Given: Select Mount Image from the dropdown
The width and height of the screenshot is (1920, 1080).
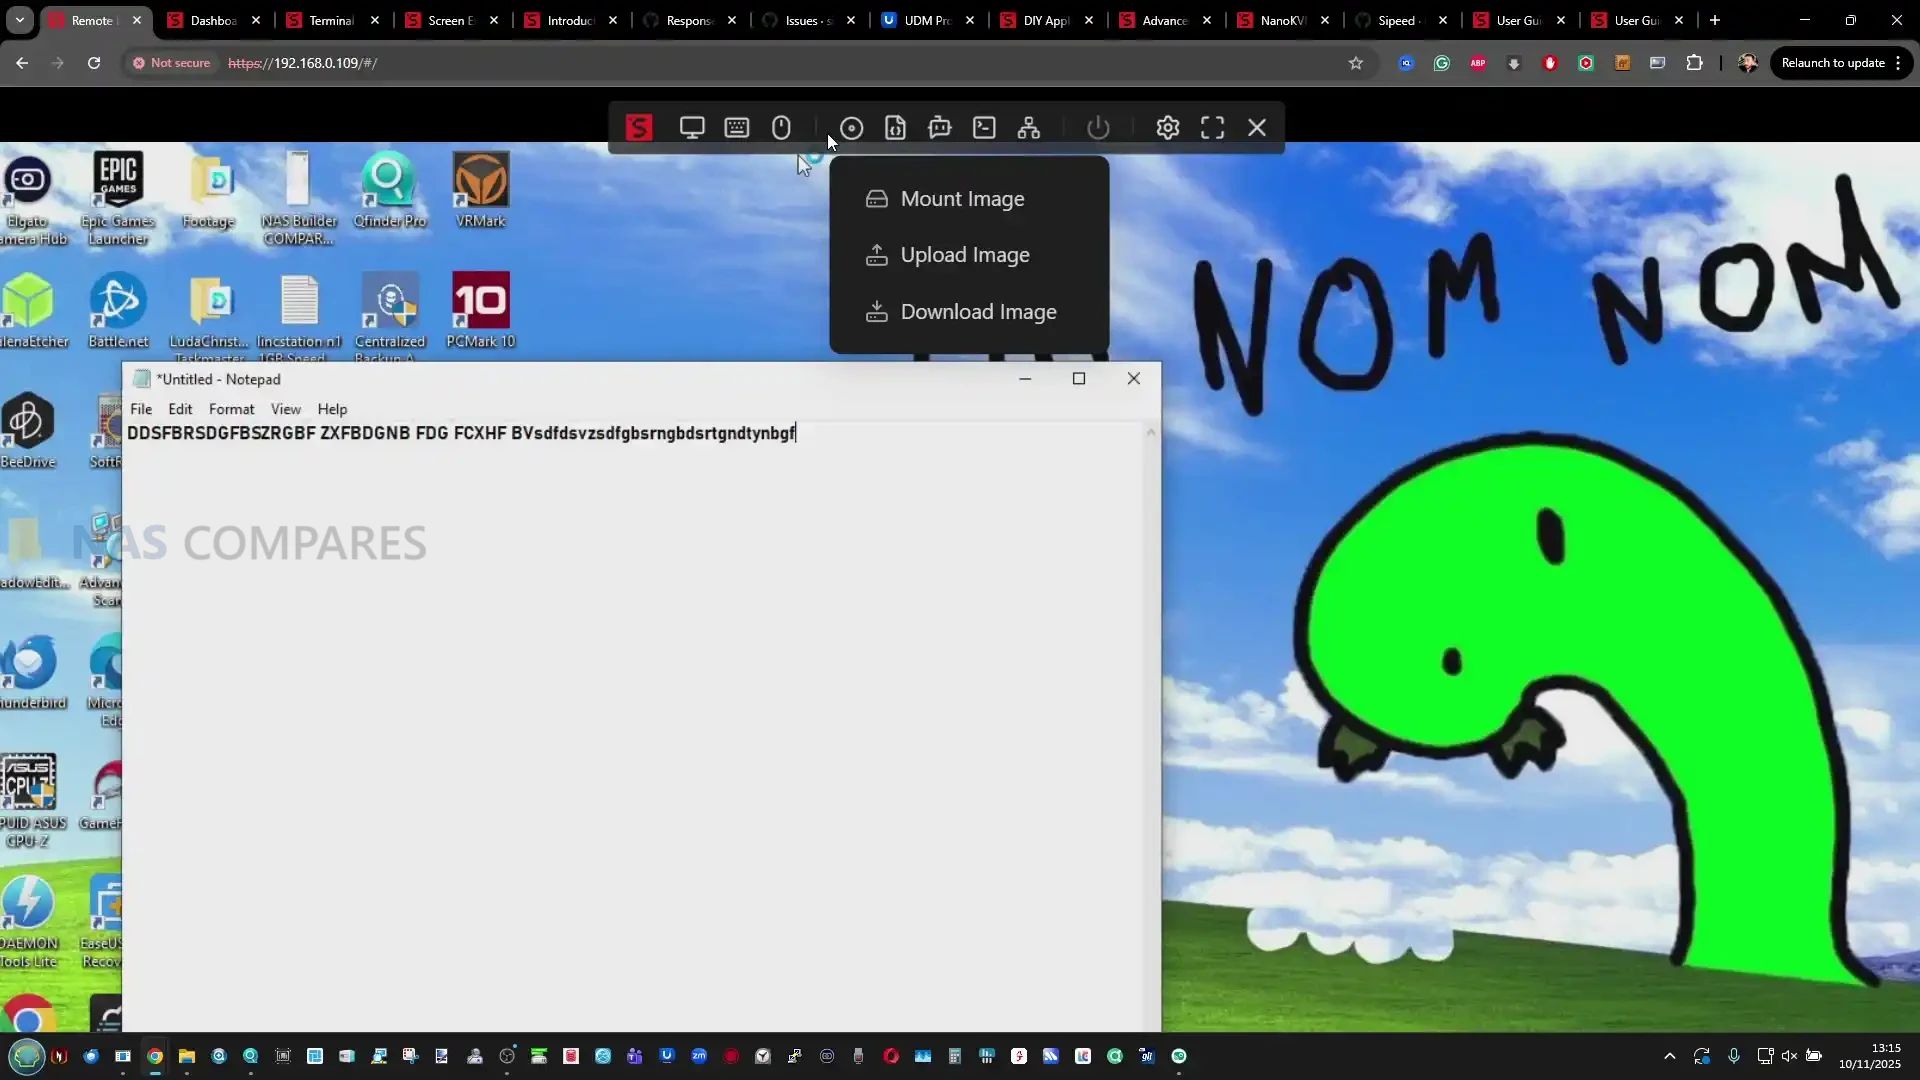Looking at the screenshot, I should pyautogui.click(x=962, y=199).
